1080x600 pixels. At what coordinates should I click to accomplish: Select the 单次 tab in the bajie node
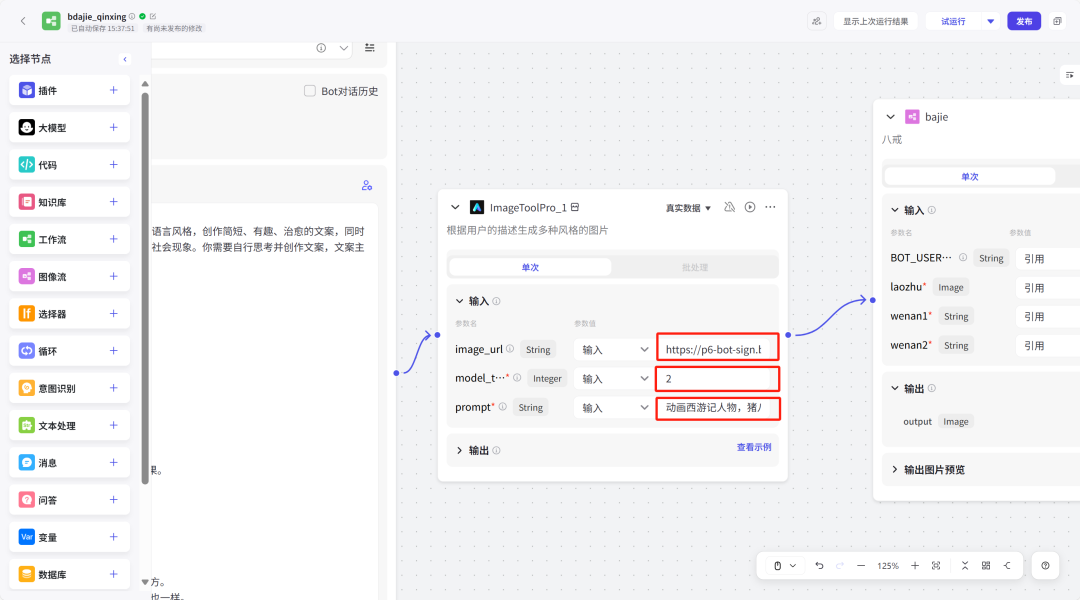[970, 177]
